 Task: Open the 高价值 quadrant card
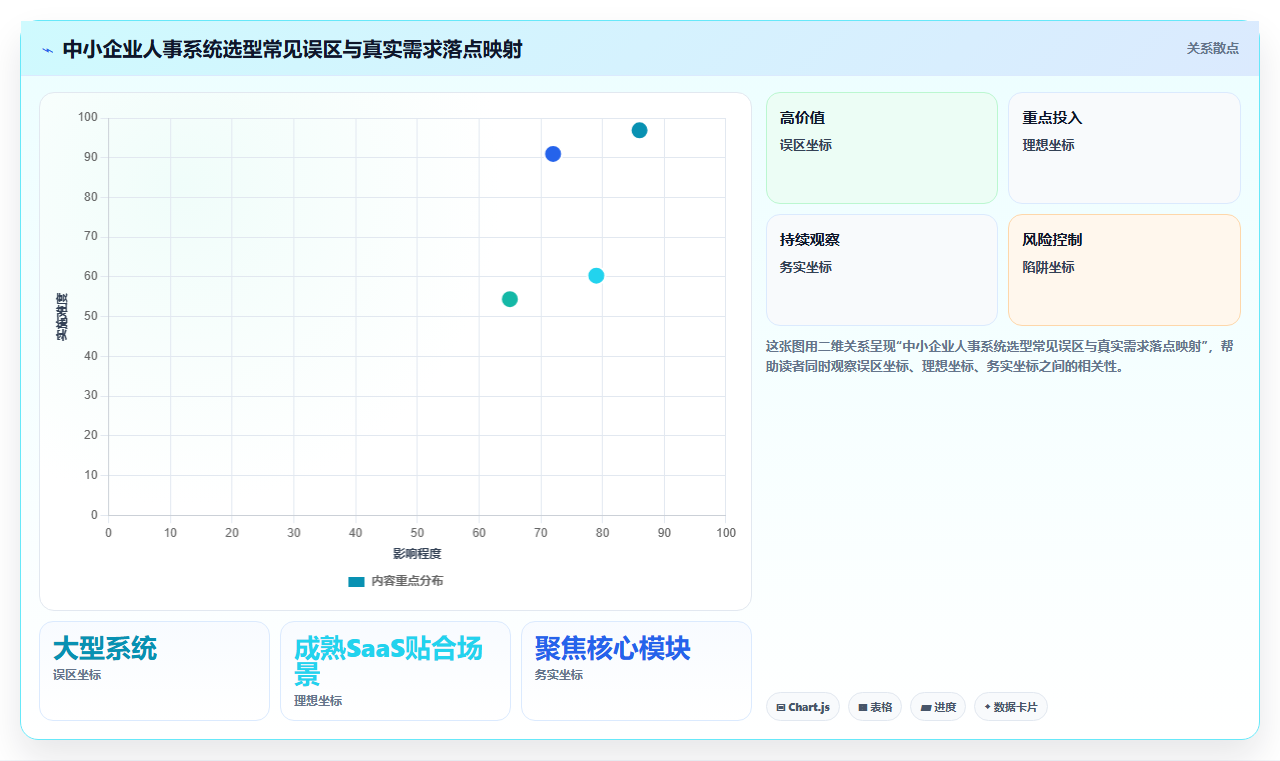[882, 148]
